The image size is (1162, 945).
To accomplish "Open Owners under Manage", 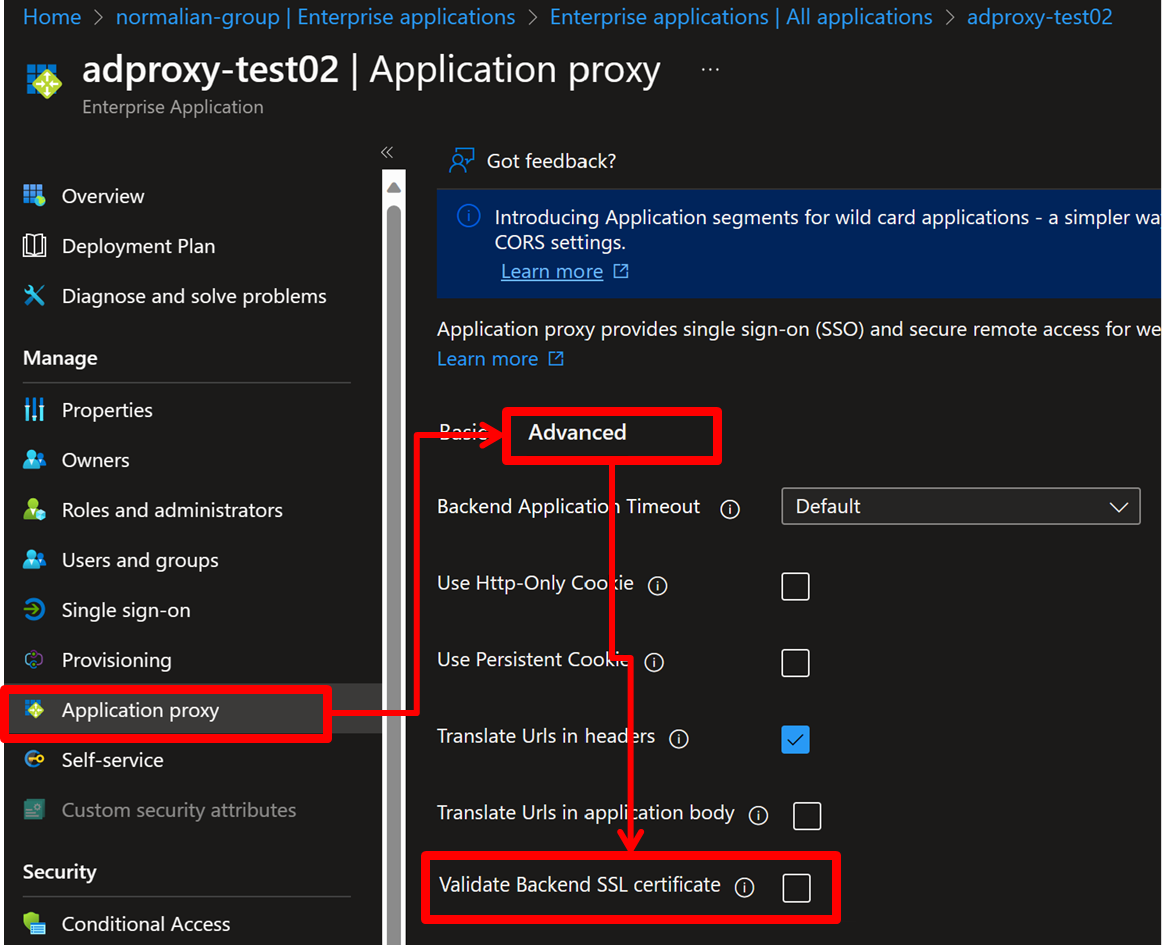I will click(96, 460).
